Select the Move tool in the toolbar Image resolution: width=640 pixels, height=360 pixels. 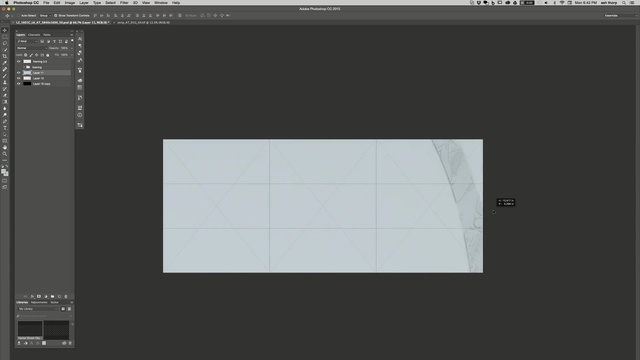pyautogui.click(x=5, y=30)
